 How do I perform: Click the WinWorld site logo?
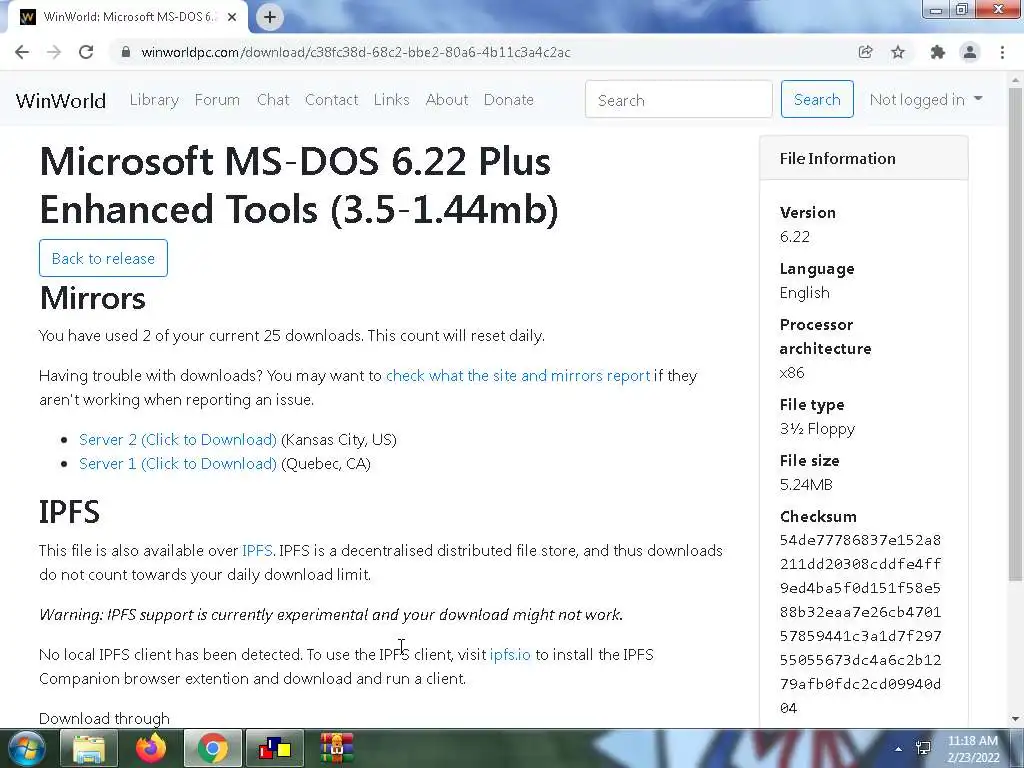pyautogui.click(x=61, y=101)
